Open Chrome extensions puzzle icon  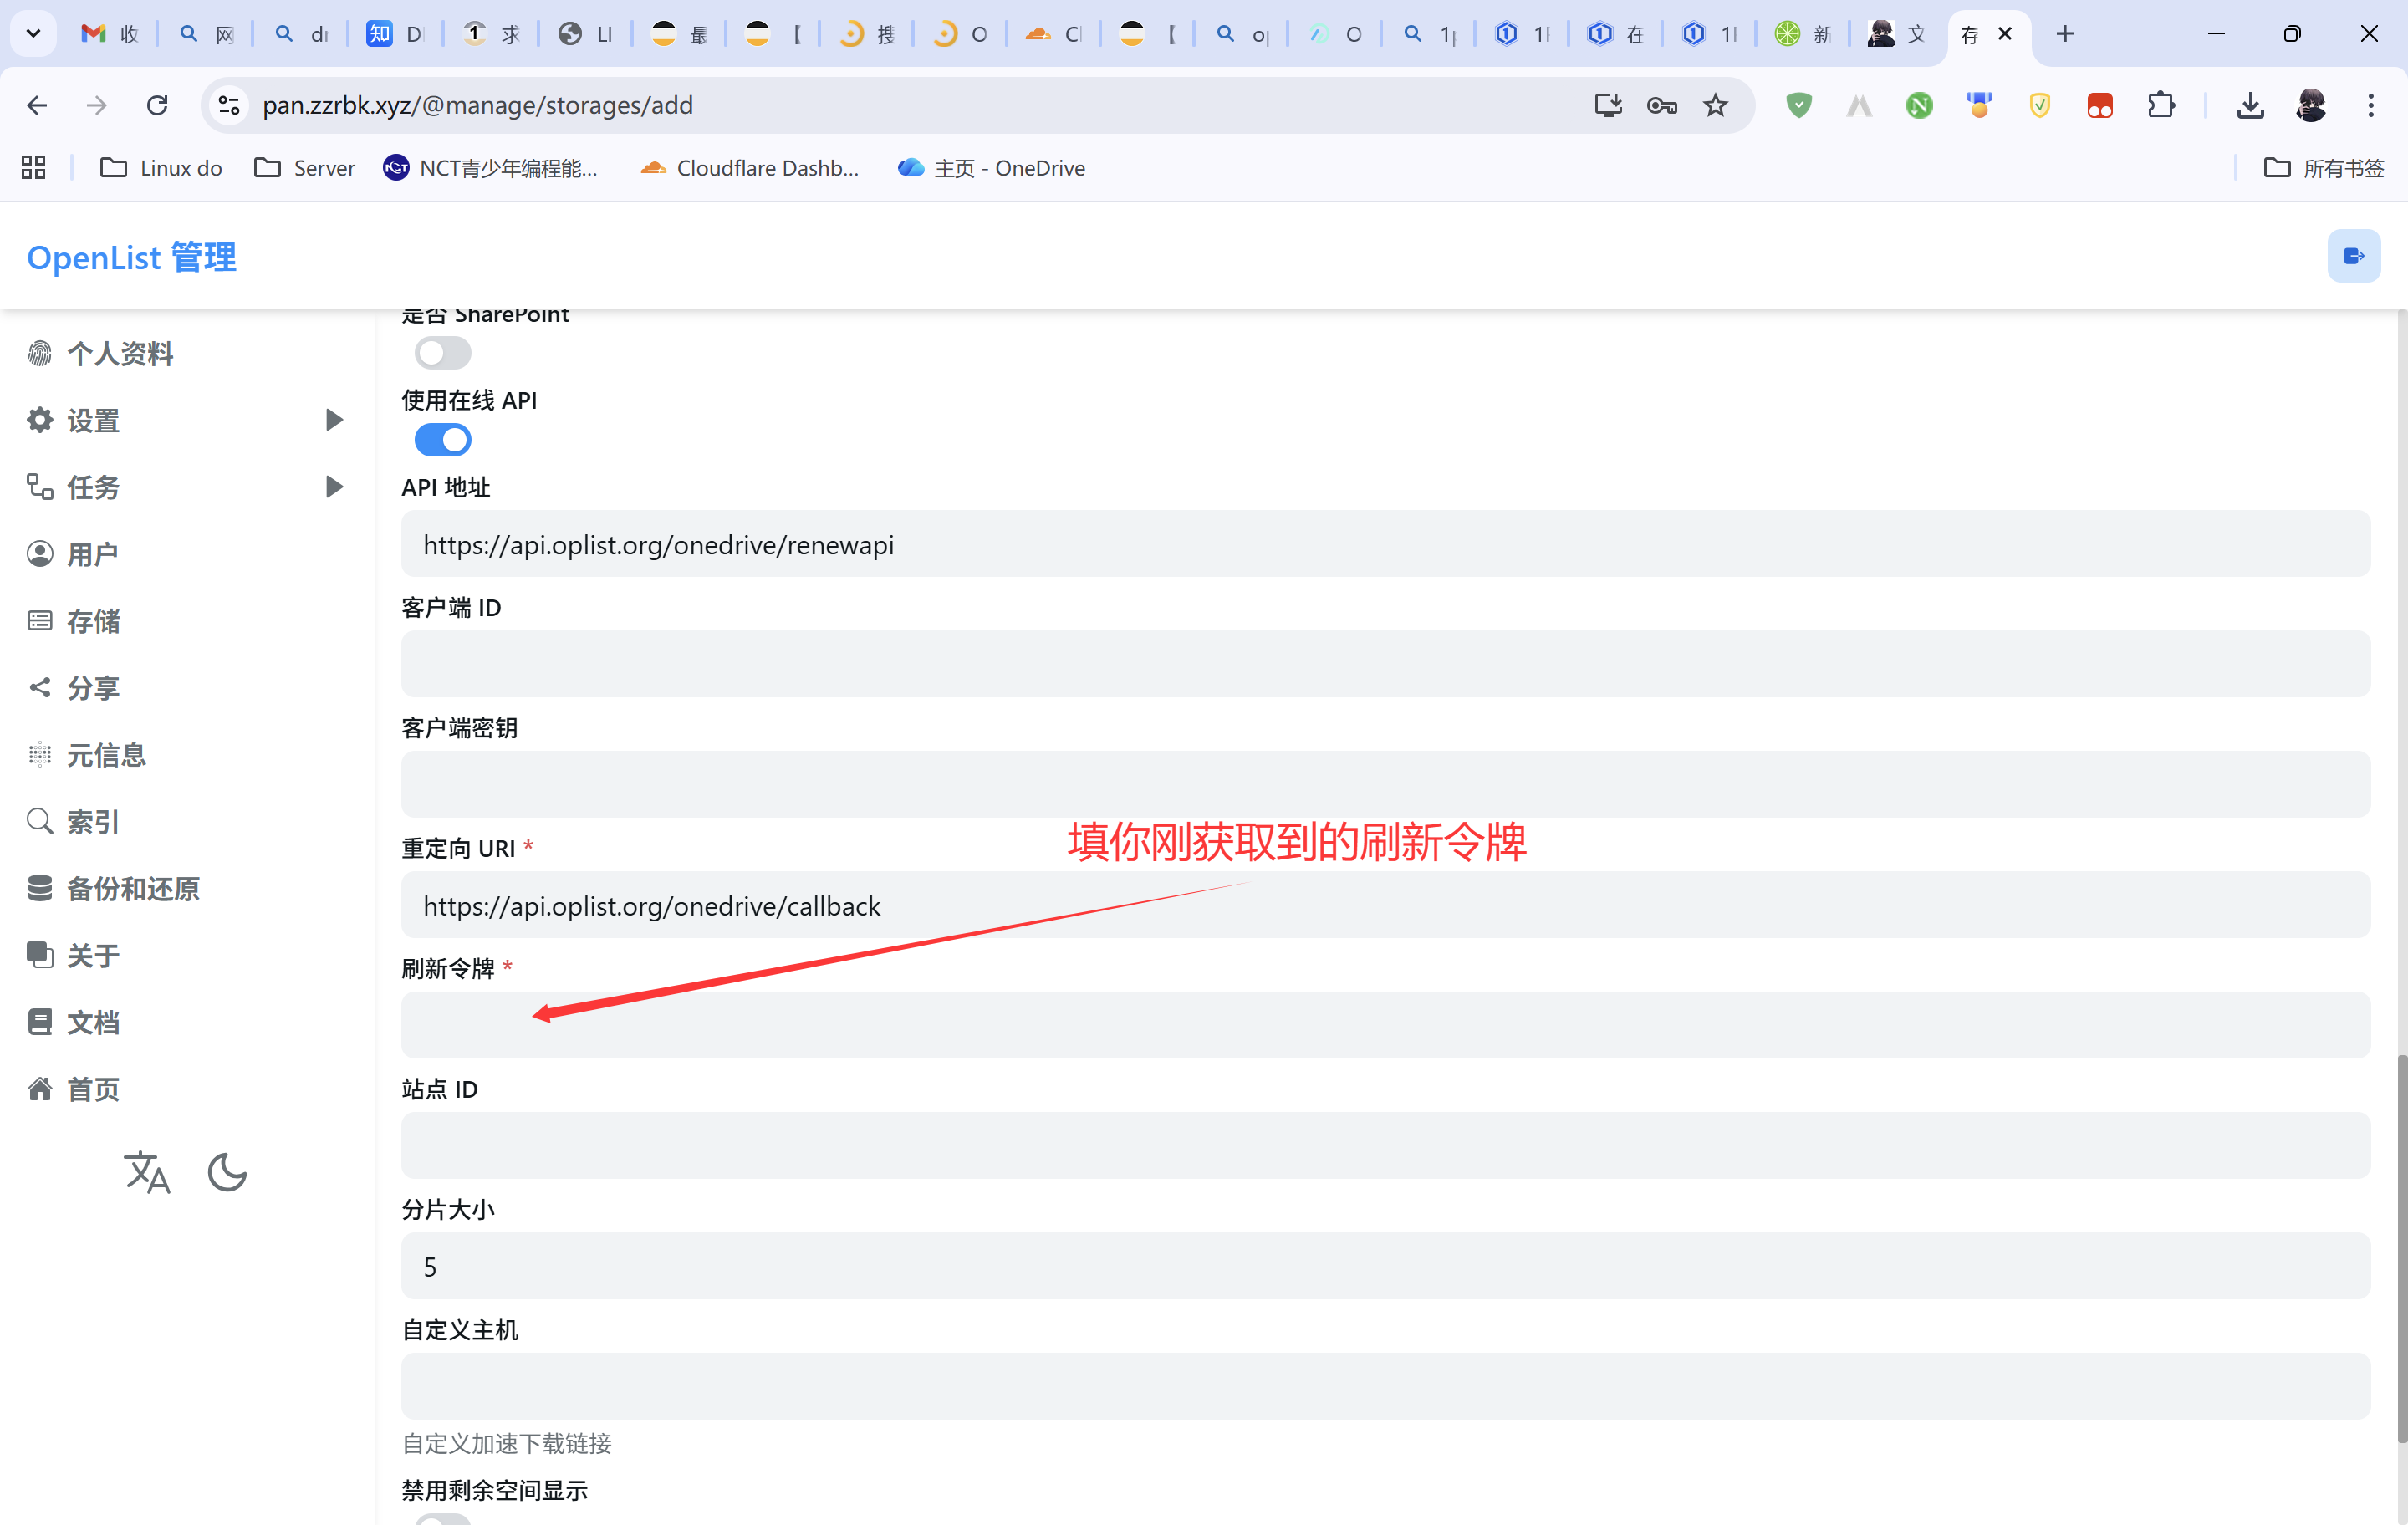(2160, 105)
